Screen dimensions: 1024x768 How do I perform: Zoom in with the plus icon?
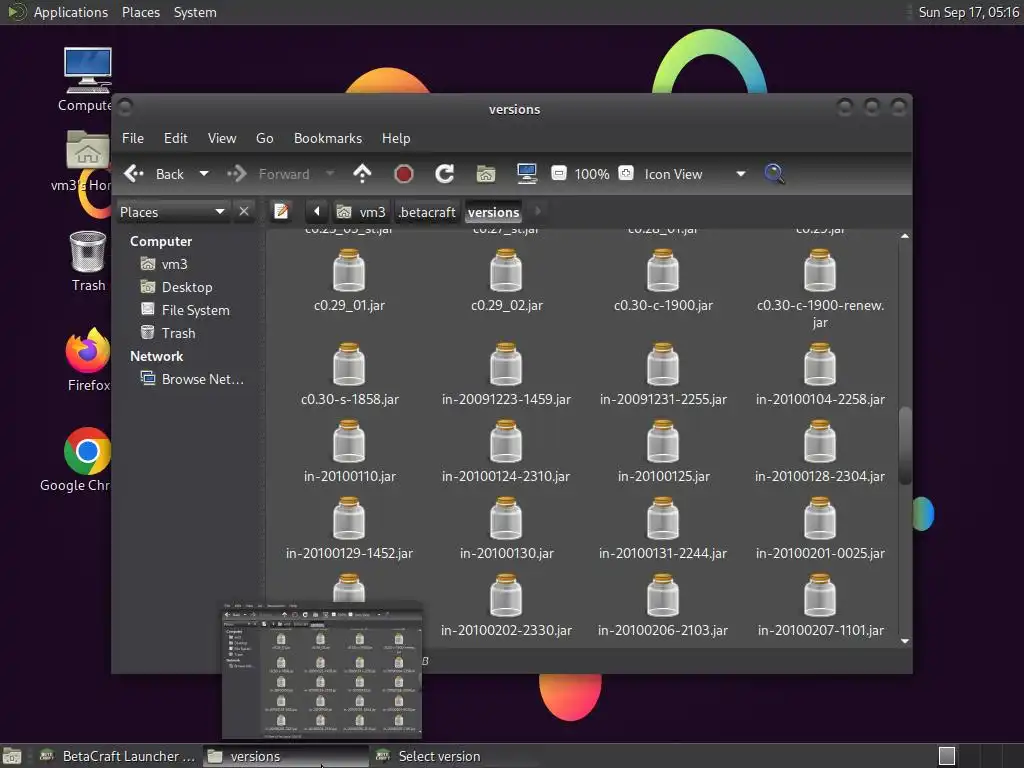[x=626, y=174]
